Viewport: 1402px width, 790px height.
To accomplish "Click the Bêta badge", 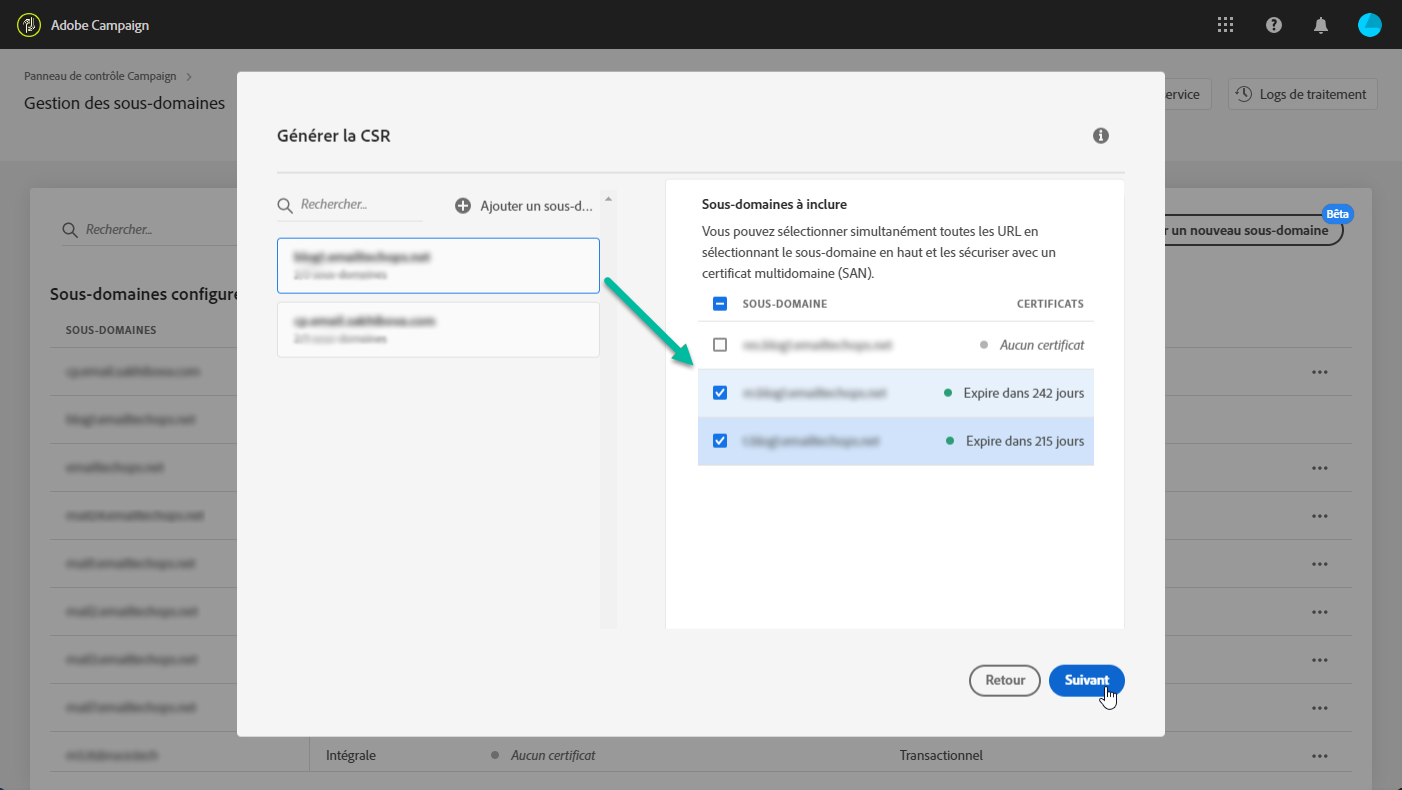I will coord(1336,214).
